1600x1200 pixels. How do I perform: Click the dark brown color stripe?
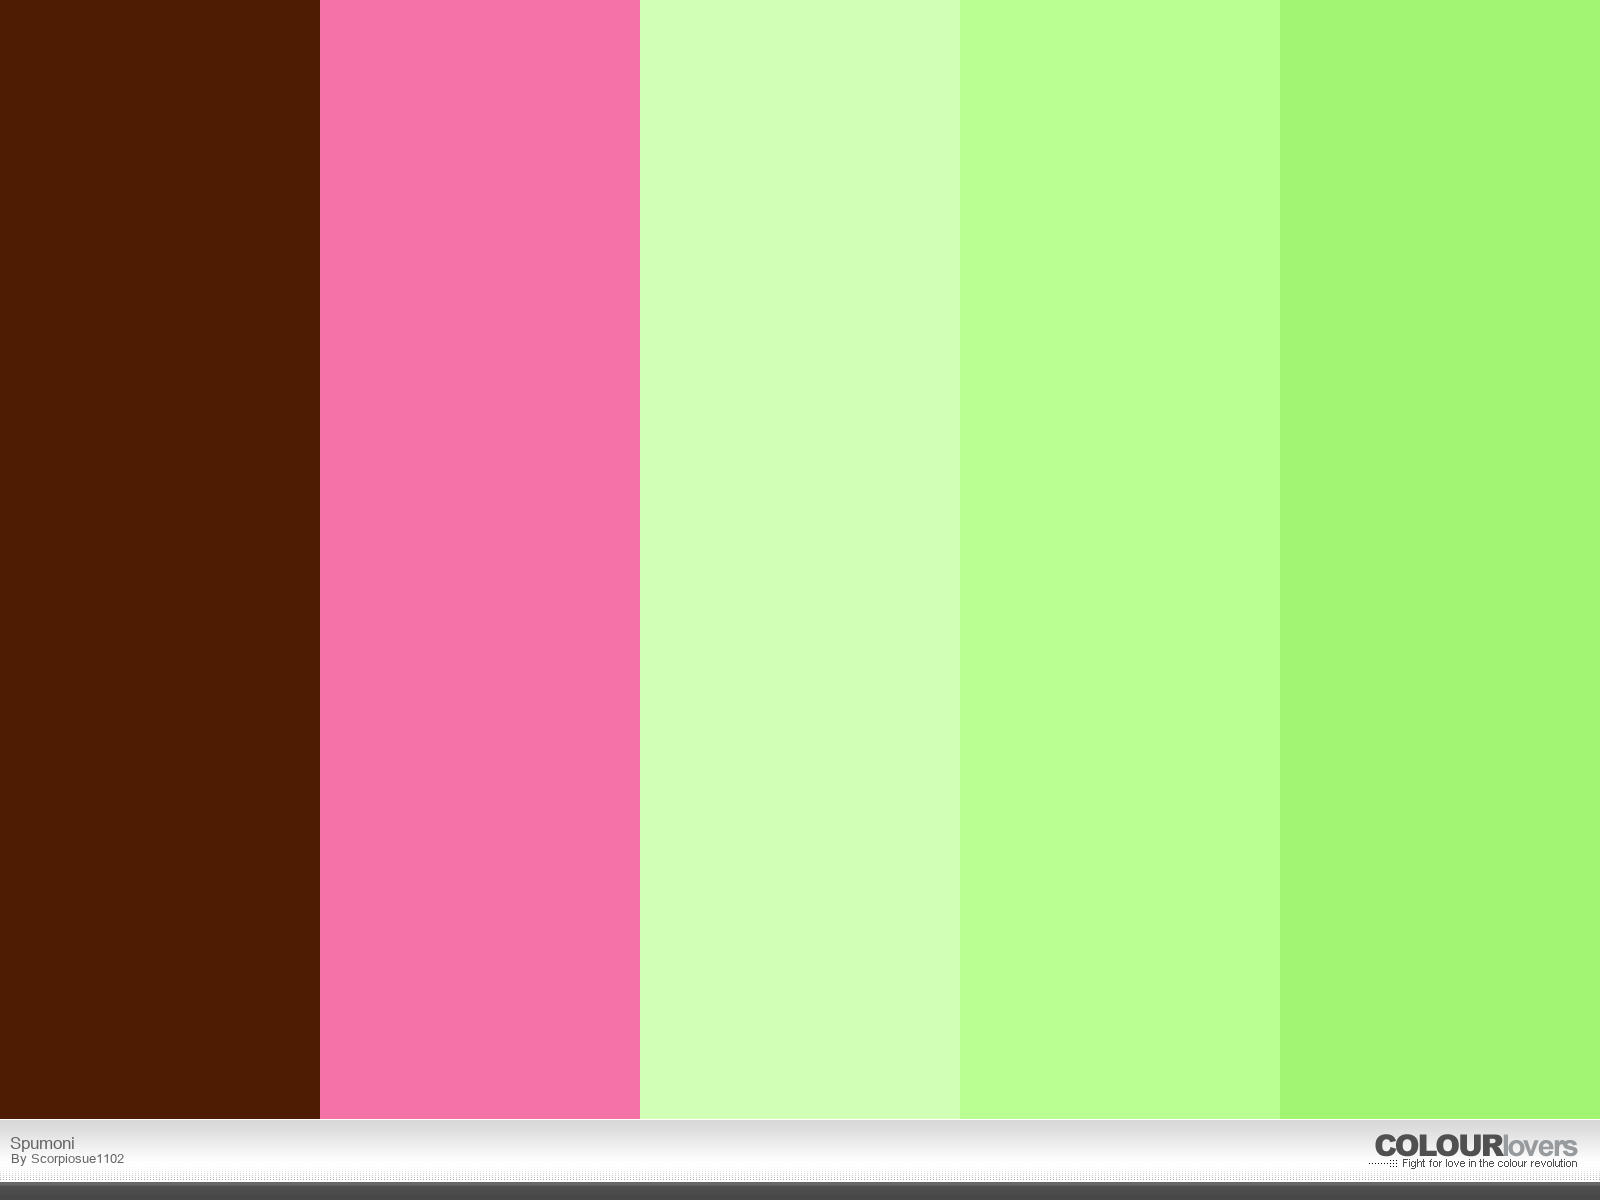pos(160,559)
